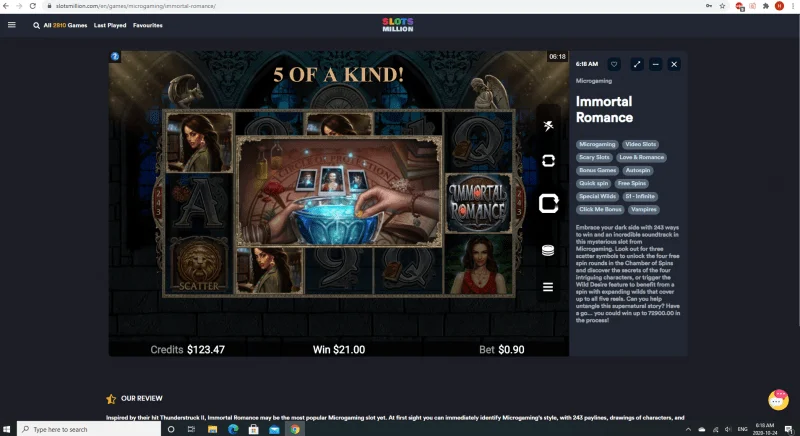Open File Explorer from taskbar
800x436 pixels.
click(212, 429)
